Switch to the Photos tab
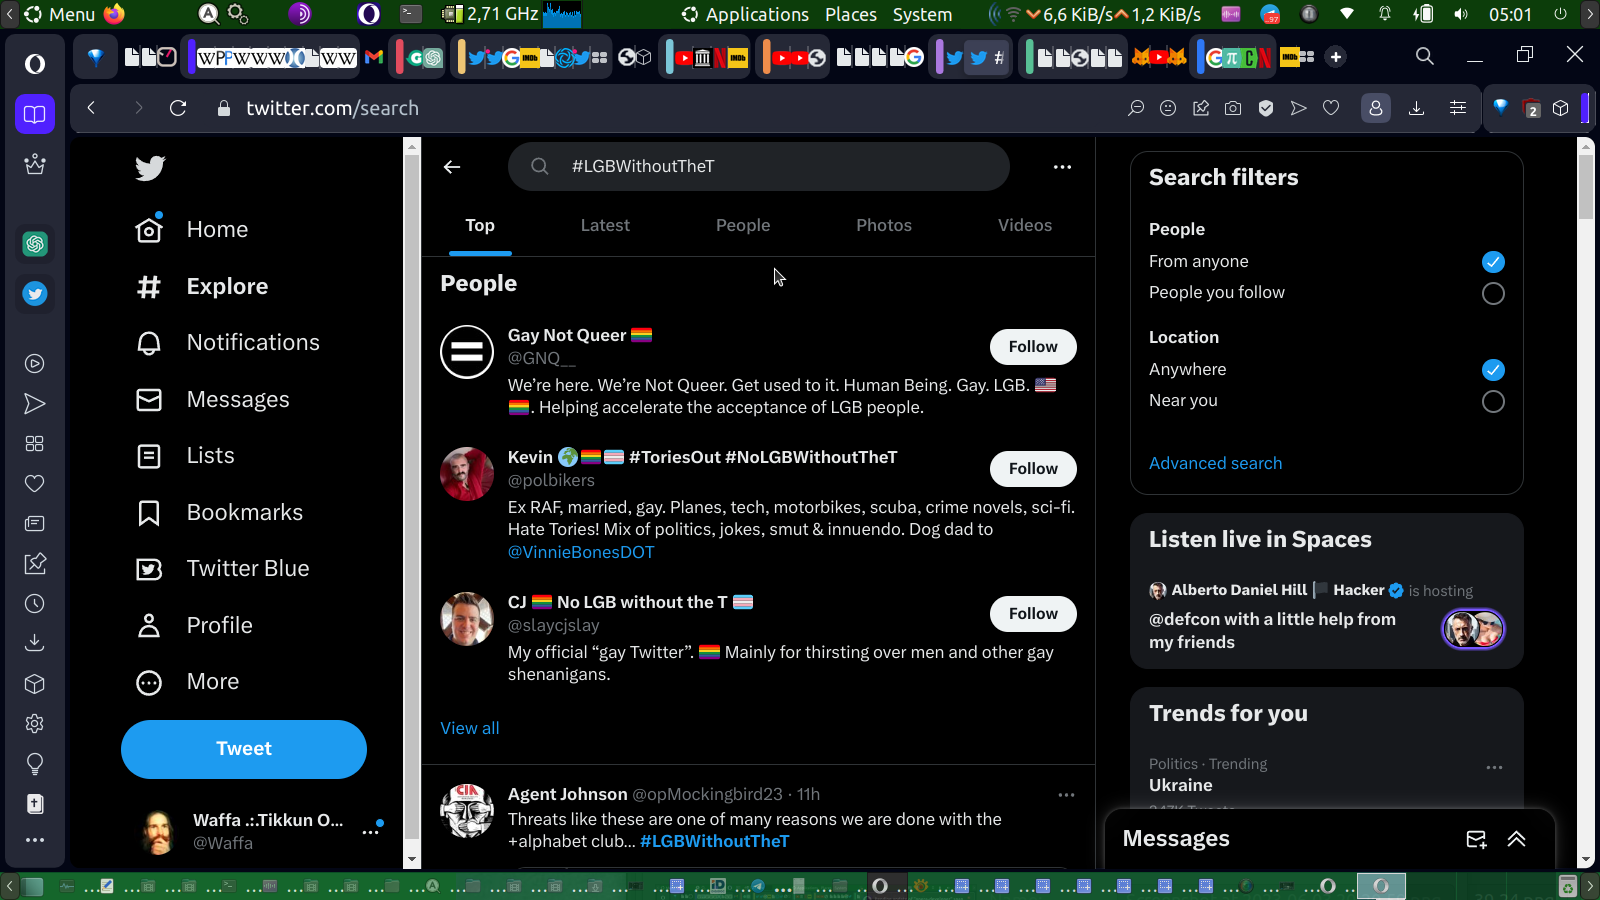Viewport: 1600px width, 900px height. 884,226
